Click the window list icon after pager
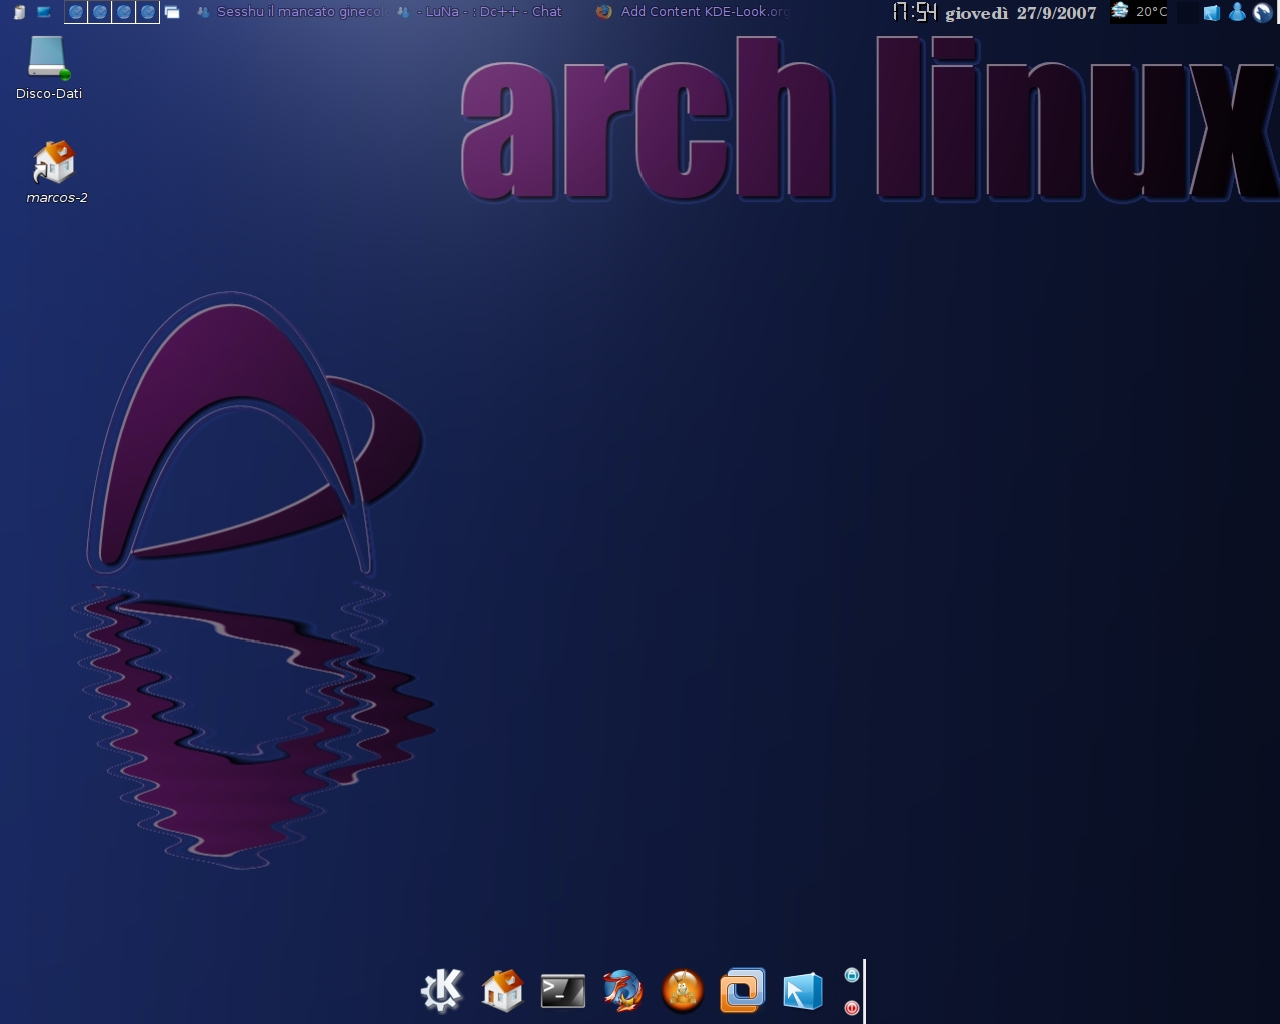 172,12
